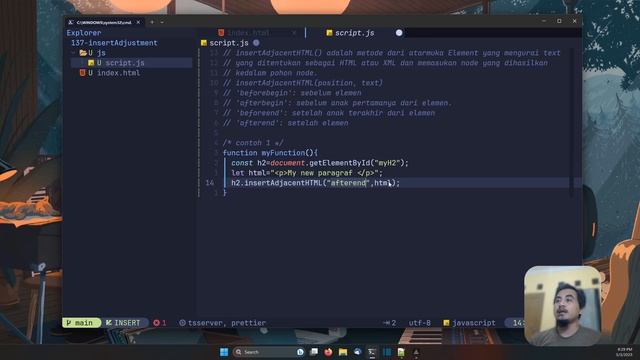Viewport: 640px width, 360px height.
Task: Click the HTML icon beside index.html in Explorer
Action: tap(83, 73)
